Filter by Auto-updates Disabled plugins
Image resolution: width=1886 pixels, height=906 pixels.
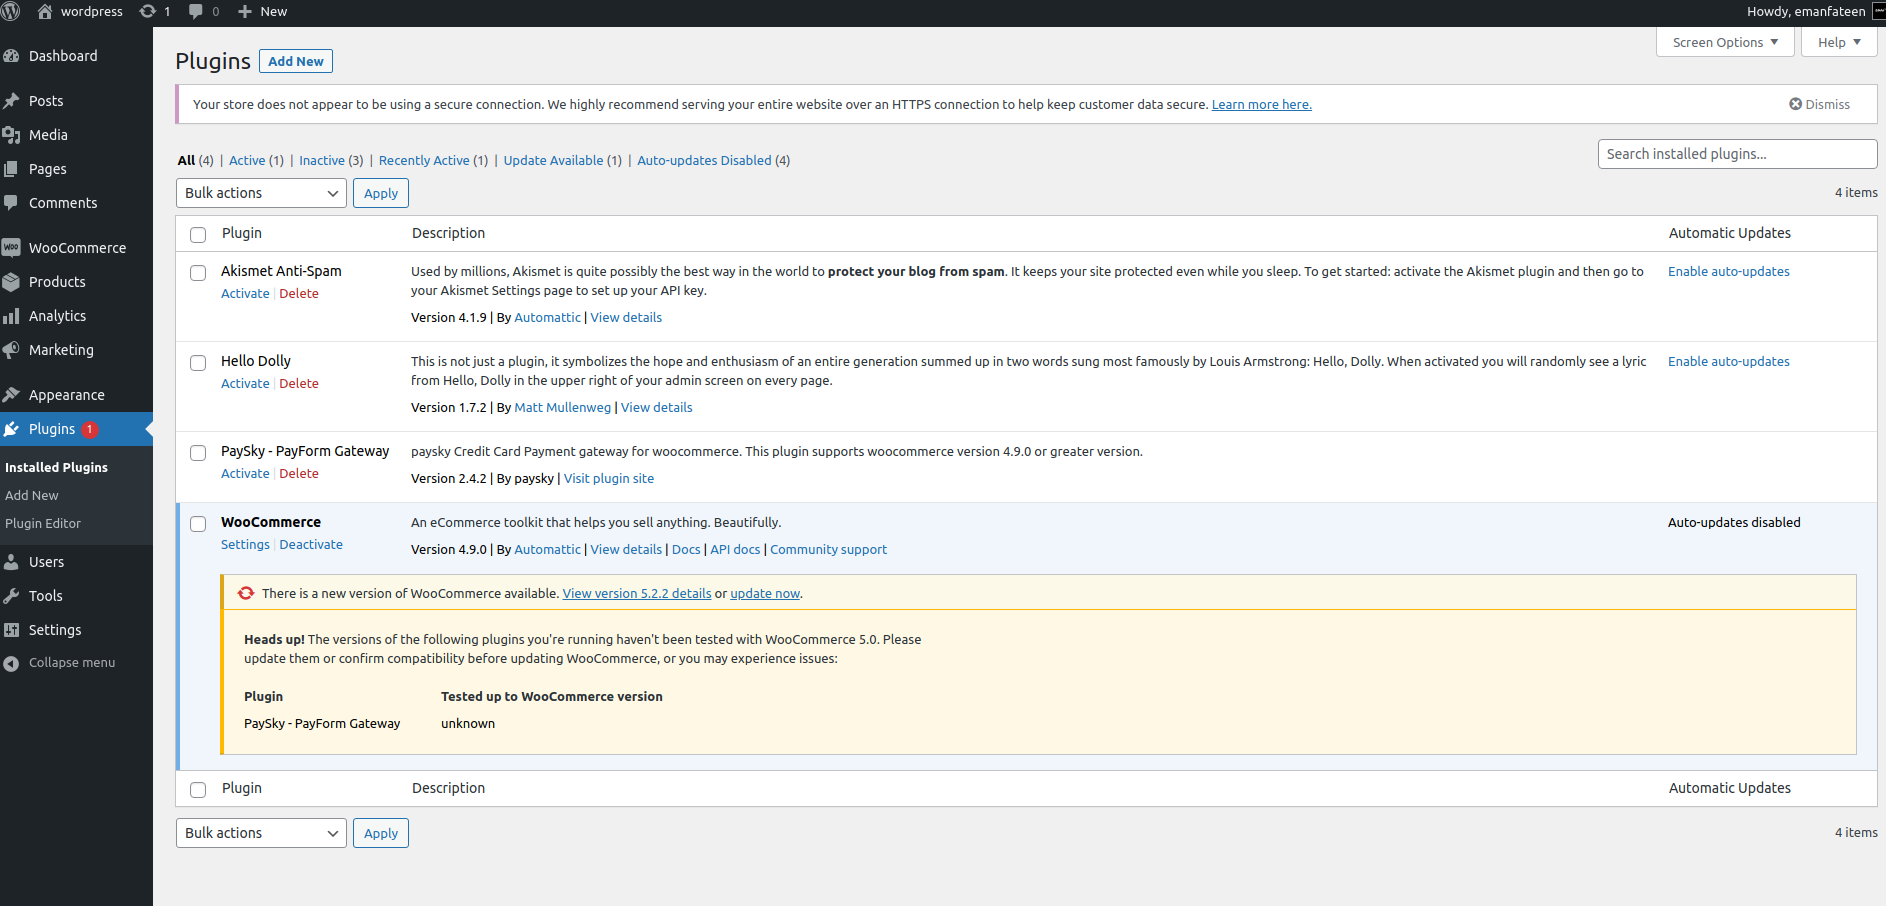[x=704, y=160]
